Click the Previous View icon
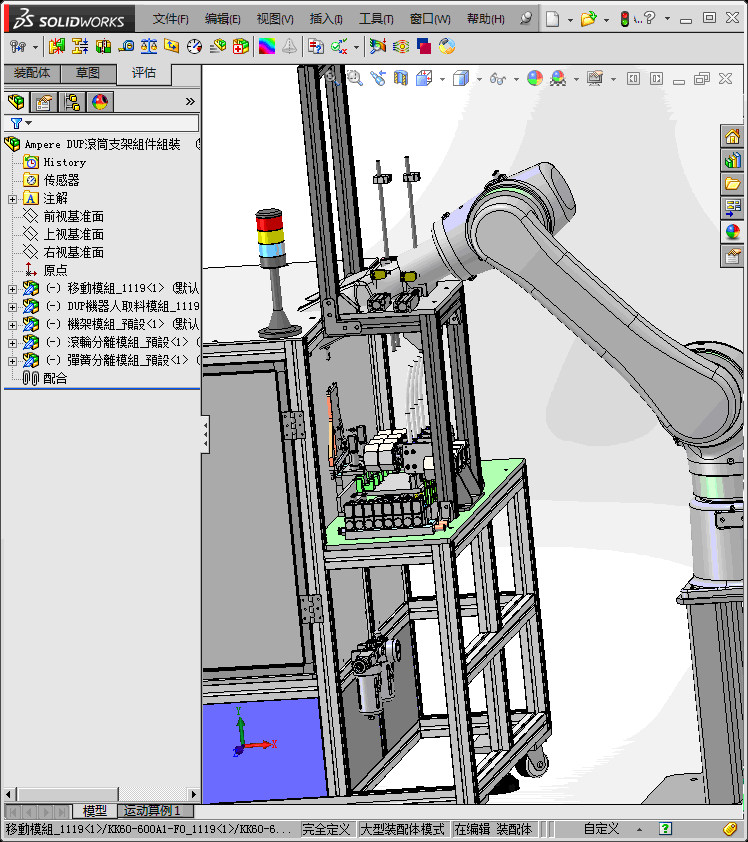 (x=378, y=78)
